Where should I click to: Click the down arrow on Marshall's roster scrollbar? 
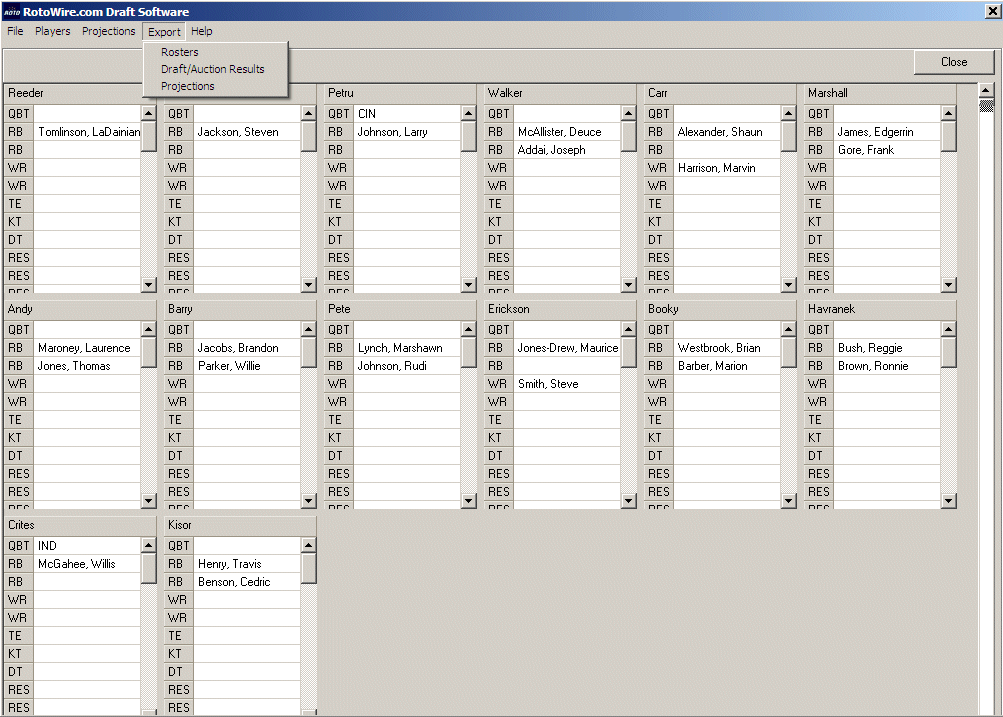[x=948, y=285]
